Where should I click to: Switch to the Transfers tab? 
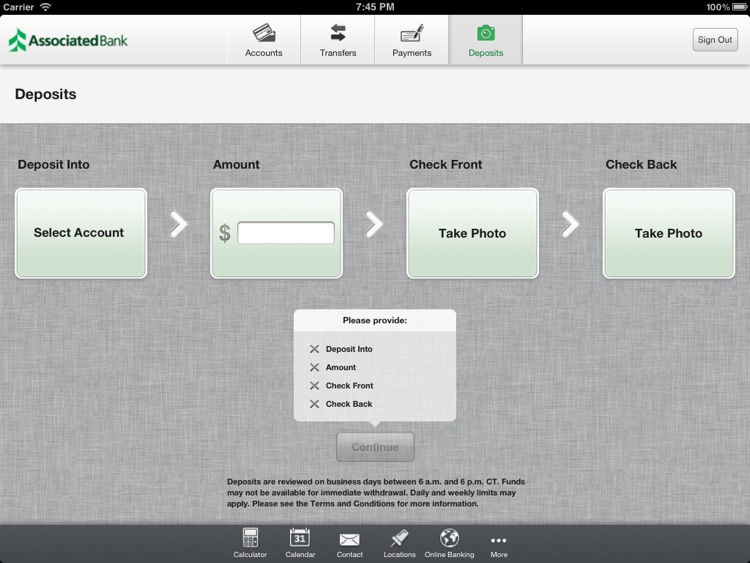pyautogui.click(x=338, y=40)
